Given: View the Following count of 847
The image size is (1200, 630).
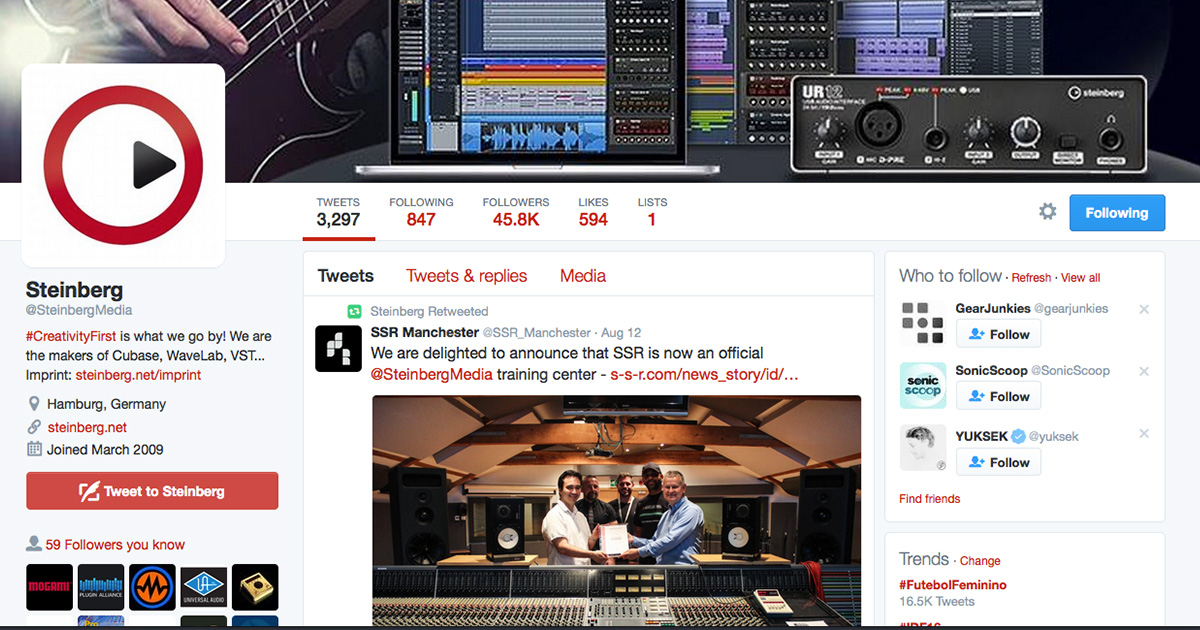Looking at the screenshot, I should point(421,212).
